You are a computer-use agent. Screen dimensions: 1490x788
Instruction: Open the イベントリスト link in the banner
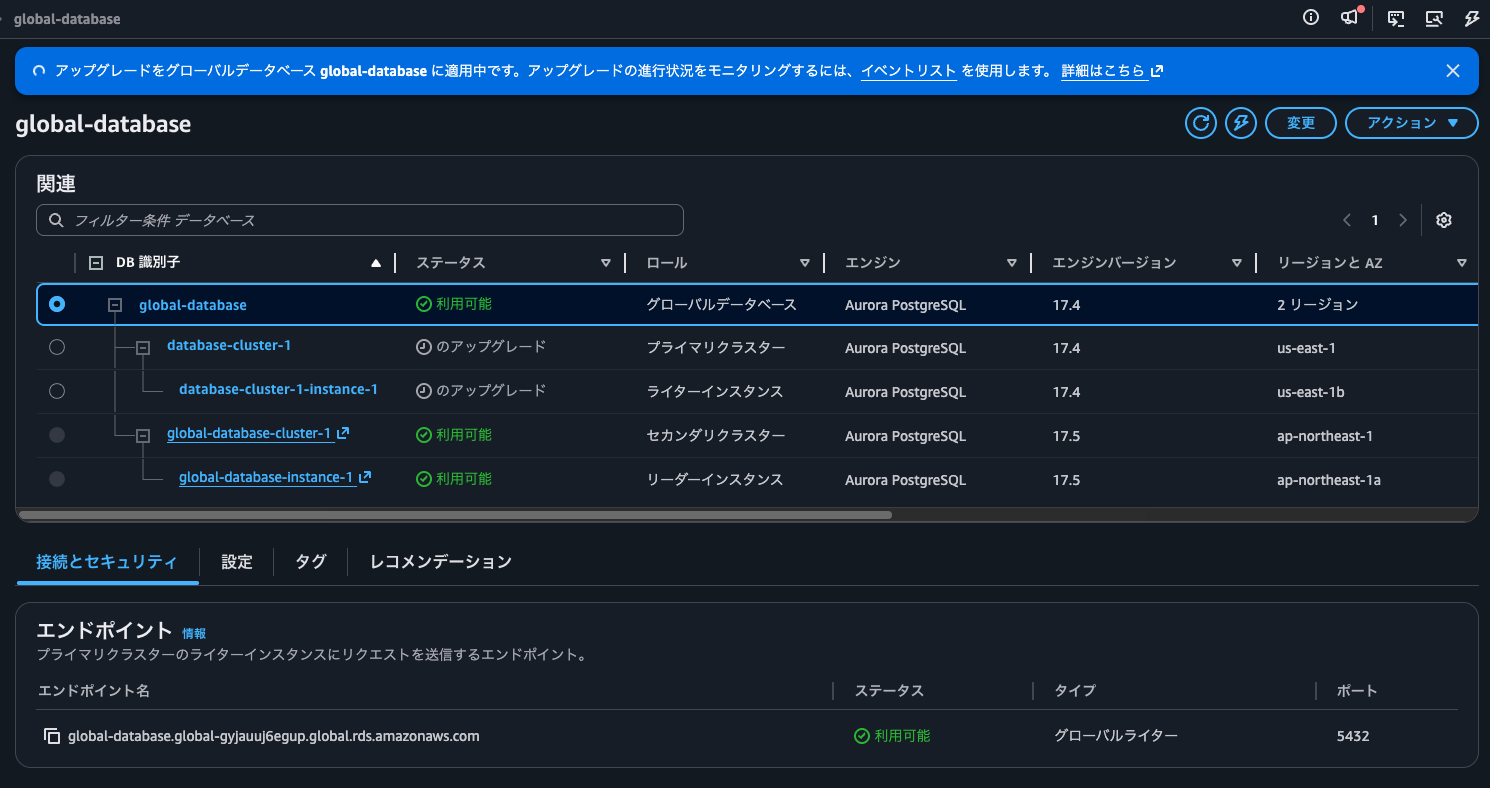908,71
